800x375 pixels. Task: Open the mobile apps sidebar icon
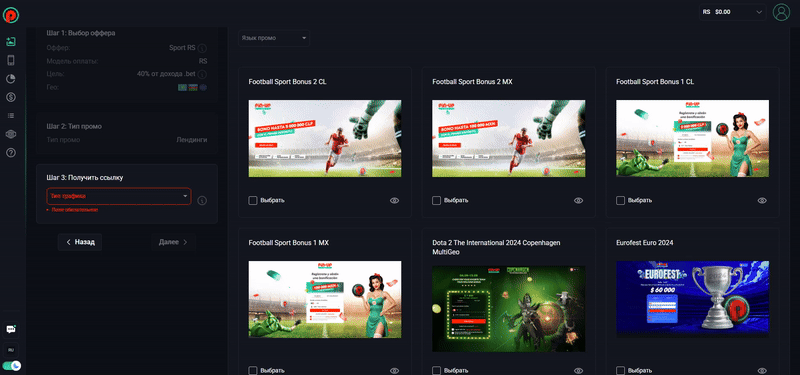pos(11,60)
